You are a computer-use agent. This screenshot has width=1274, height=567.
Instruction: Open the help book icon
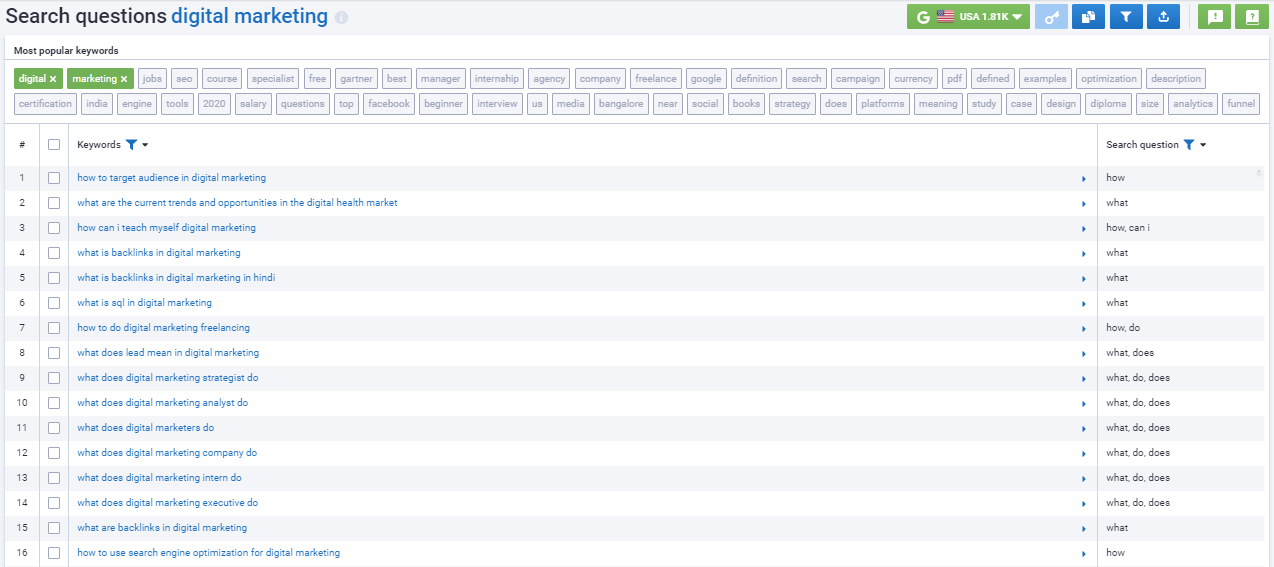pos(1251,17)
